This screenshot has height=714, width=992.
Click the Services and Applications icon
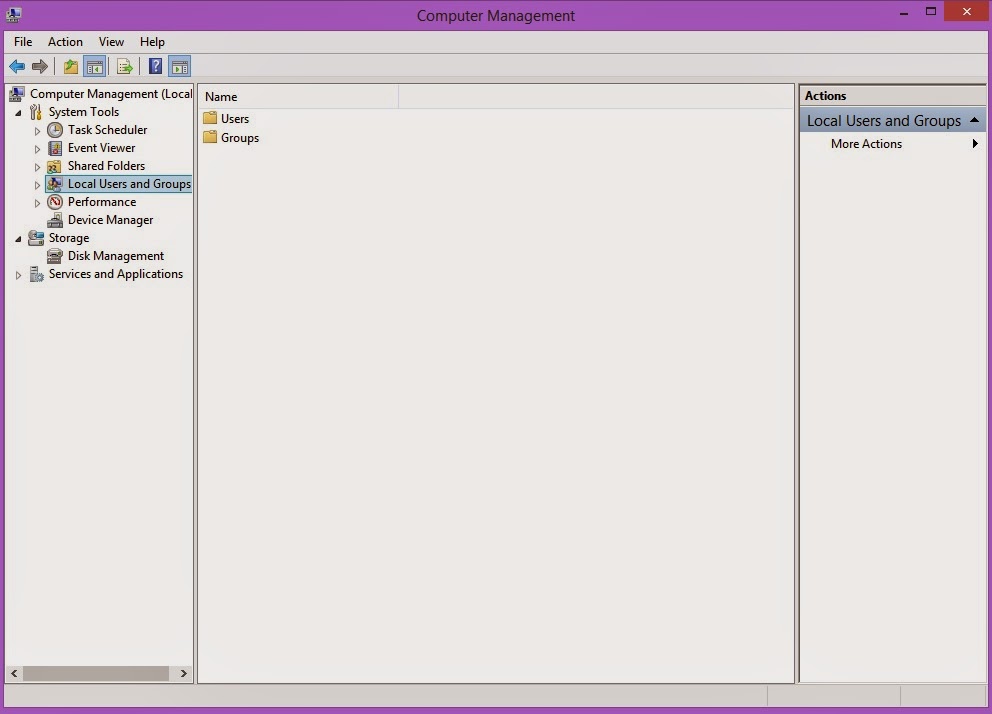tap(36, 274)
